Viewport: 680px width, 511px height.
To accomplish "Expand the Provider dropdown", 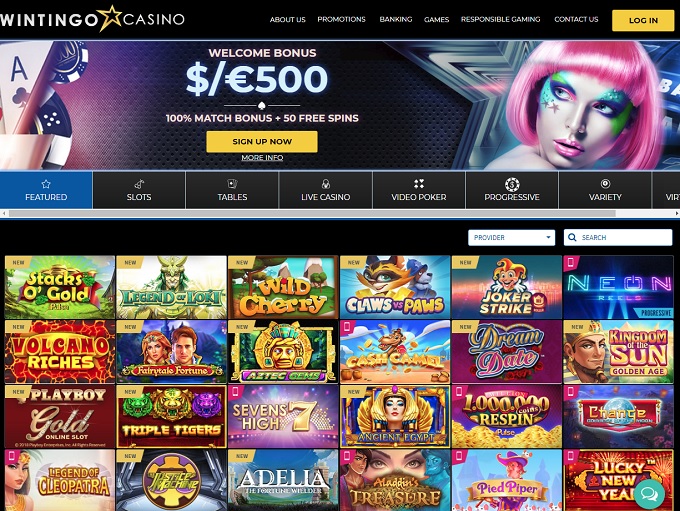I will [511, 237].
